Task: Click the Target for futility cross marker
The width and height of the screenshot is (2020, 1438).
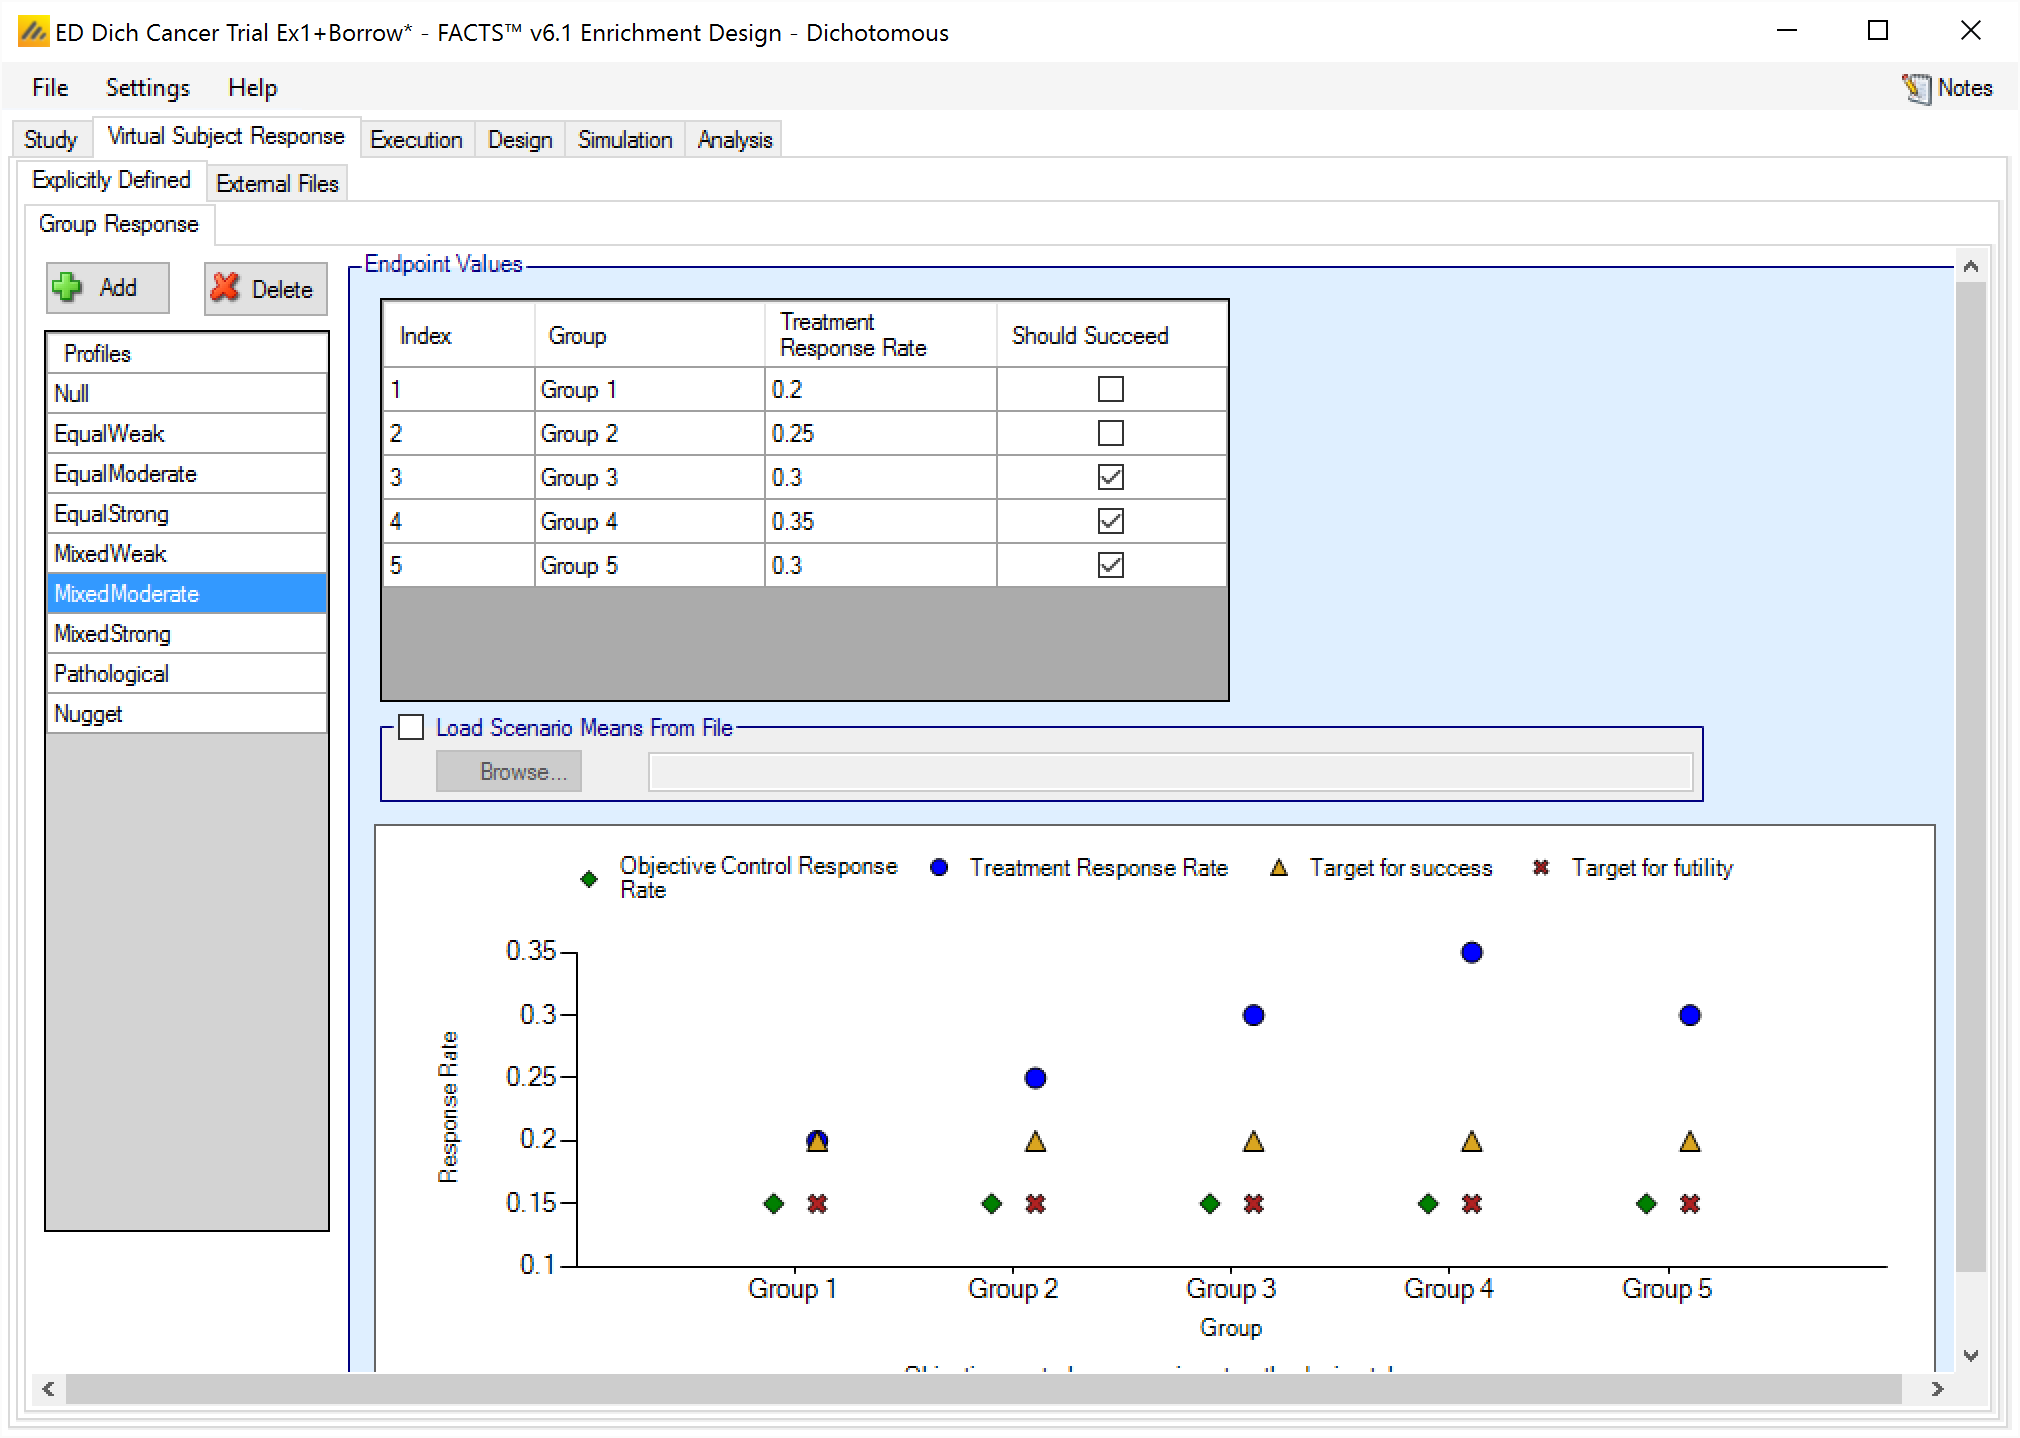Action: [1541, 868]
